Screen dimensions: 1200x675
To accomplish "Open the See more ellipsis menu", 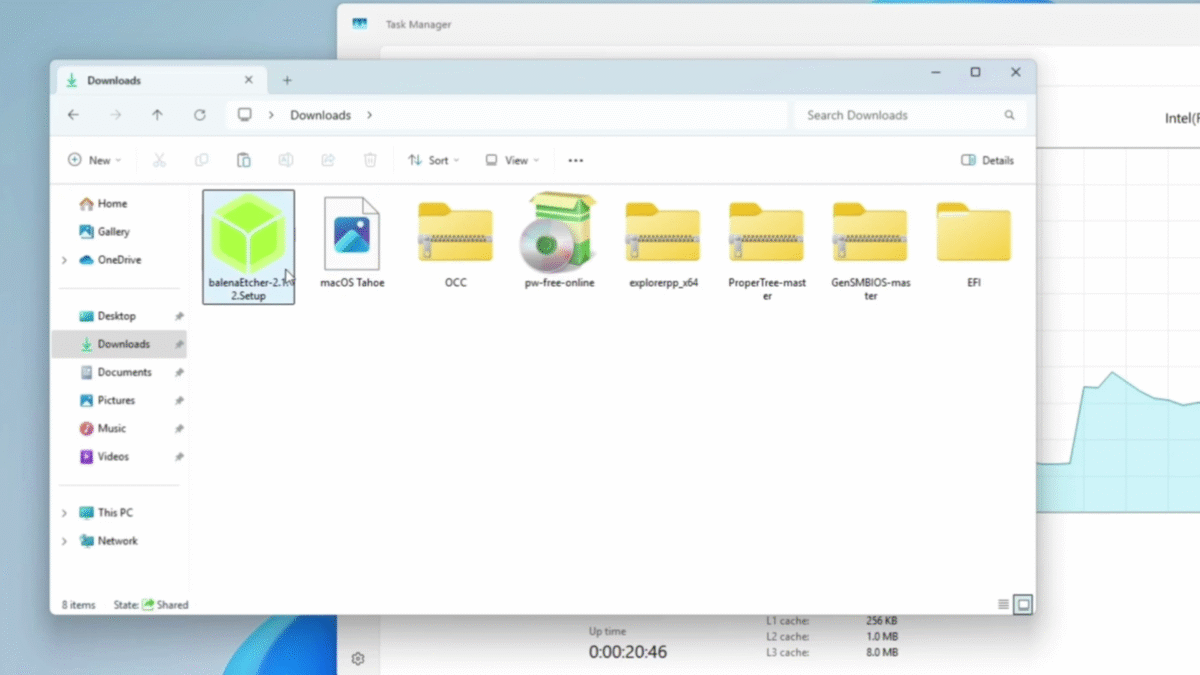I will 575,159.
